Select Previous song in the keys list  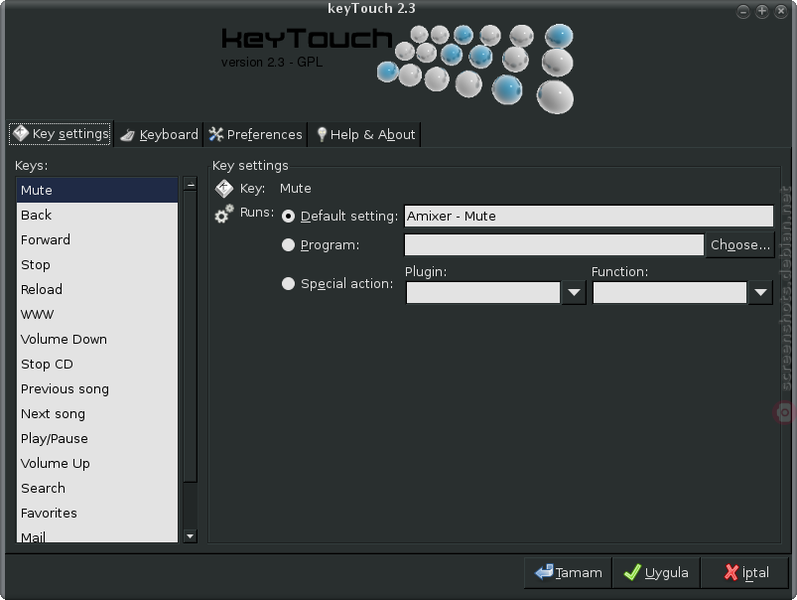(x=97, y=389)
